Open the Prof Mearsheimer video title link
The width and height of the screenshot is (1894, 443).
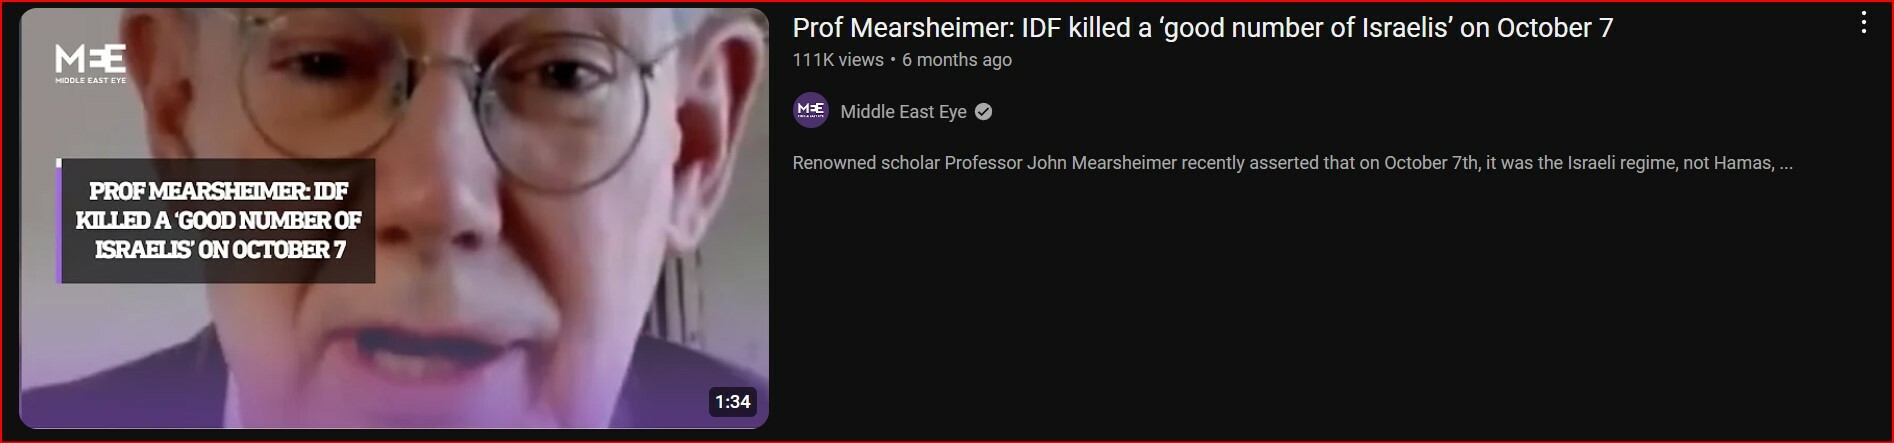[1203, 28]
